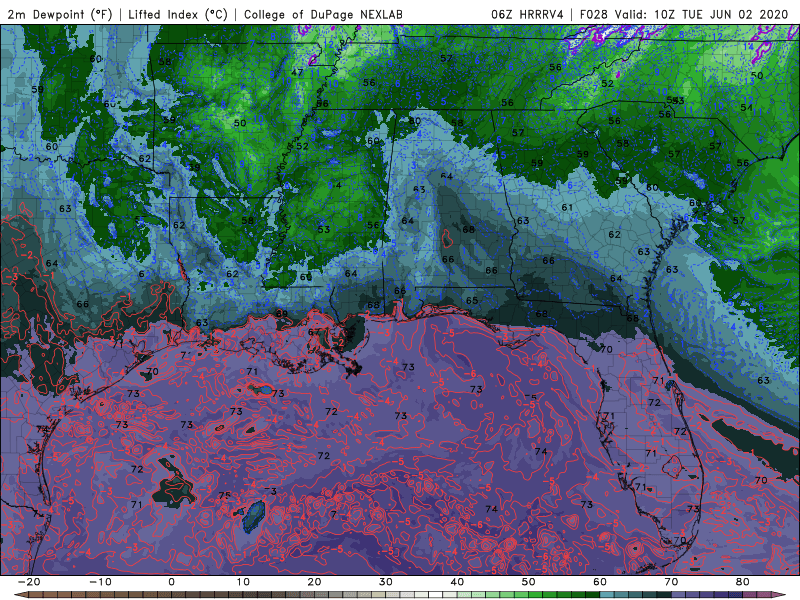The image size is (800, 600).
Task: Click the white swatch in the color bar
Action: (x=435, y=595)
